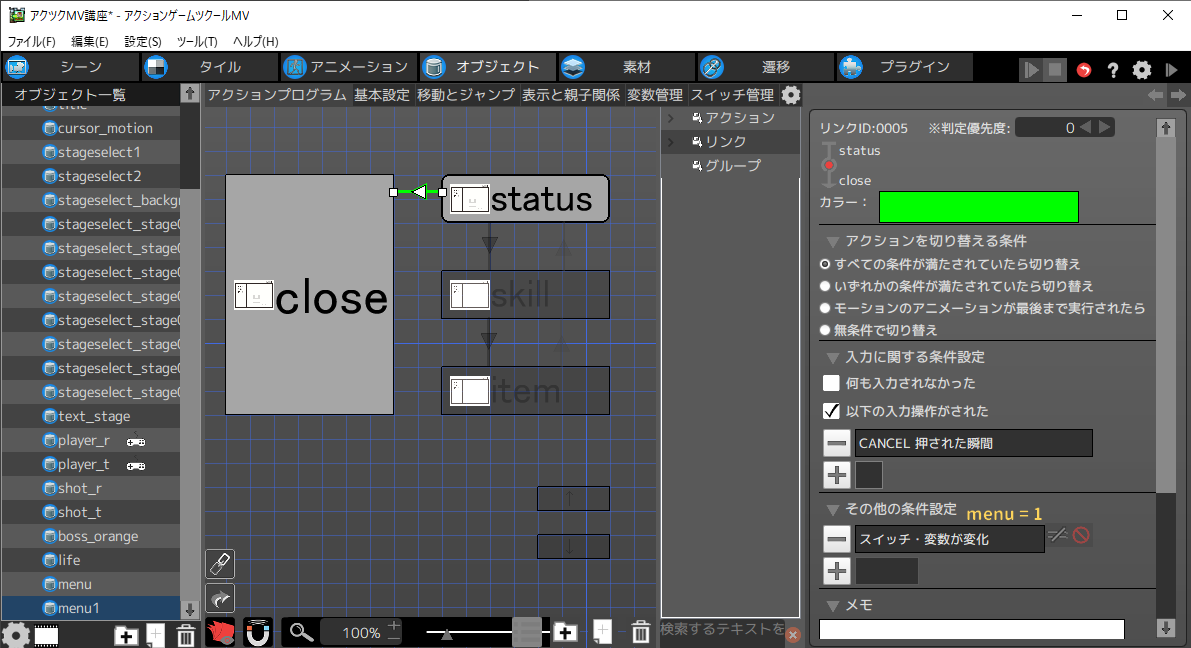Collapse the 入力に関する条件設定 section
Screen dimensions: 1191x648
[x=832, y=357]
